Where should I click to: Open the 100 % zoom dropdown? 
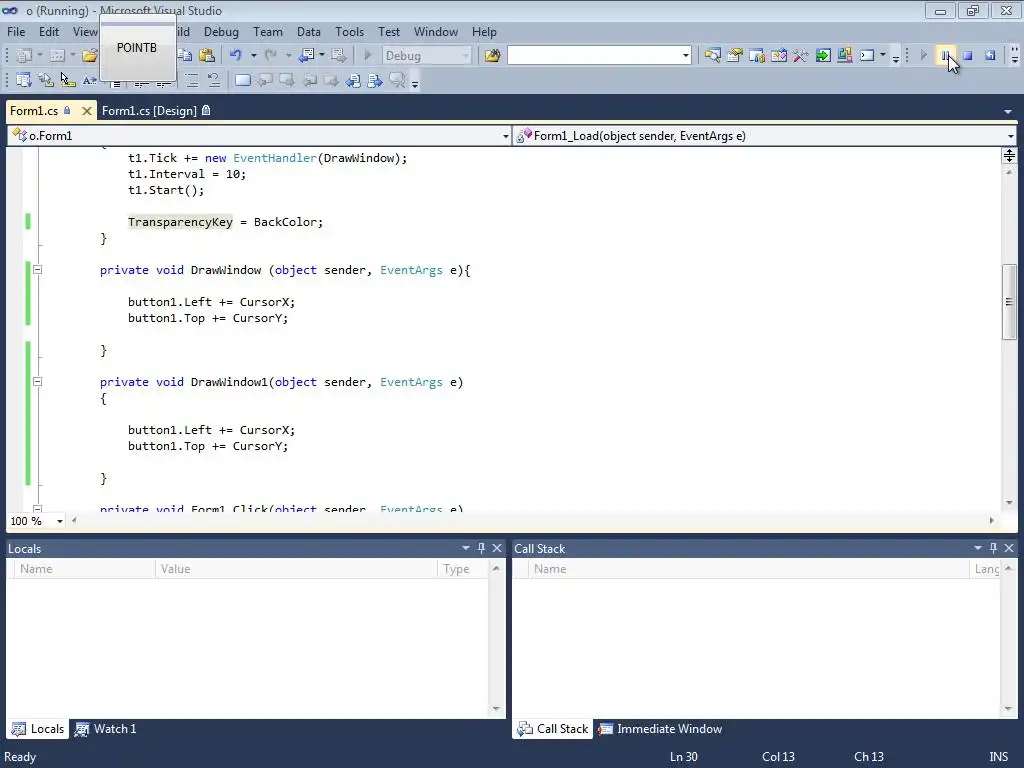59,521
